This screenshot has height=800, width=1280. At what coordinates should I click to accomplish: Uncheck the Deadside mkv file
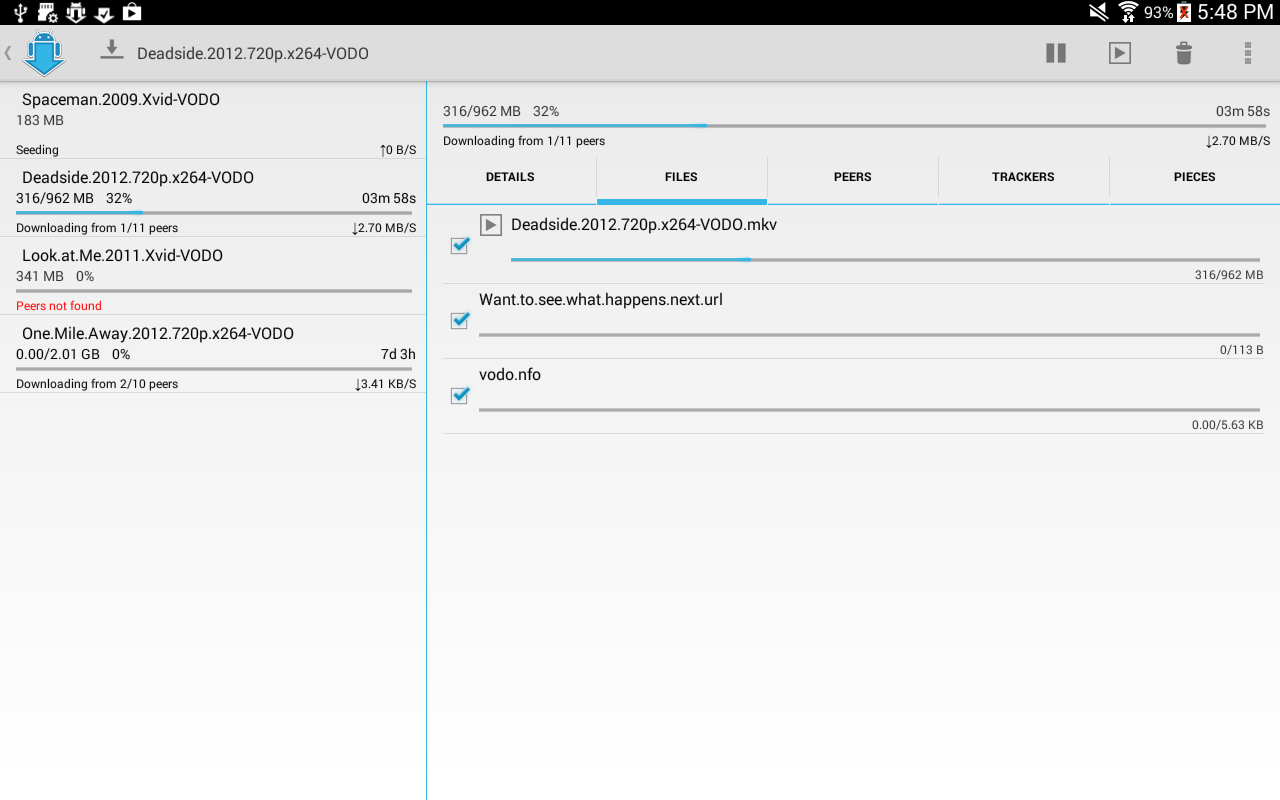[x=459, y=245]
